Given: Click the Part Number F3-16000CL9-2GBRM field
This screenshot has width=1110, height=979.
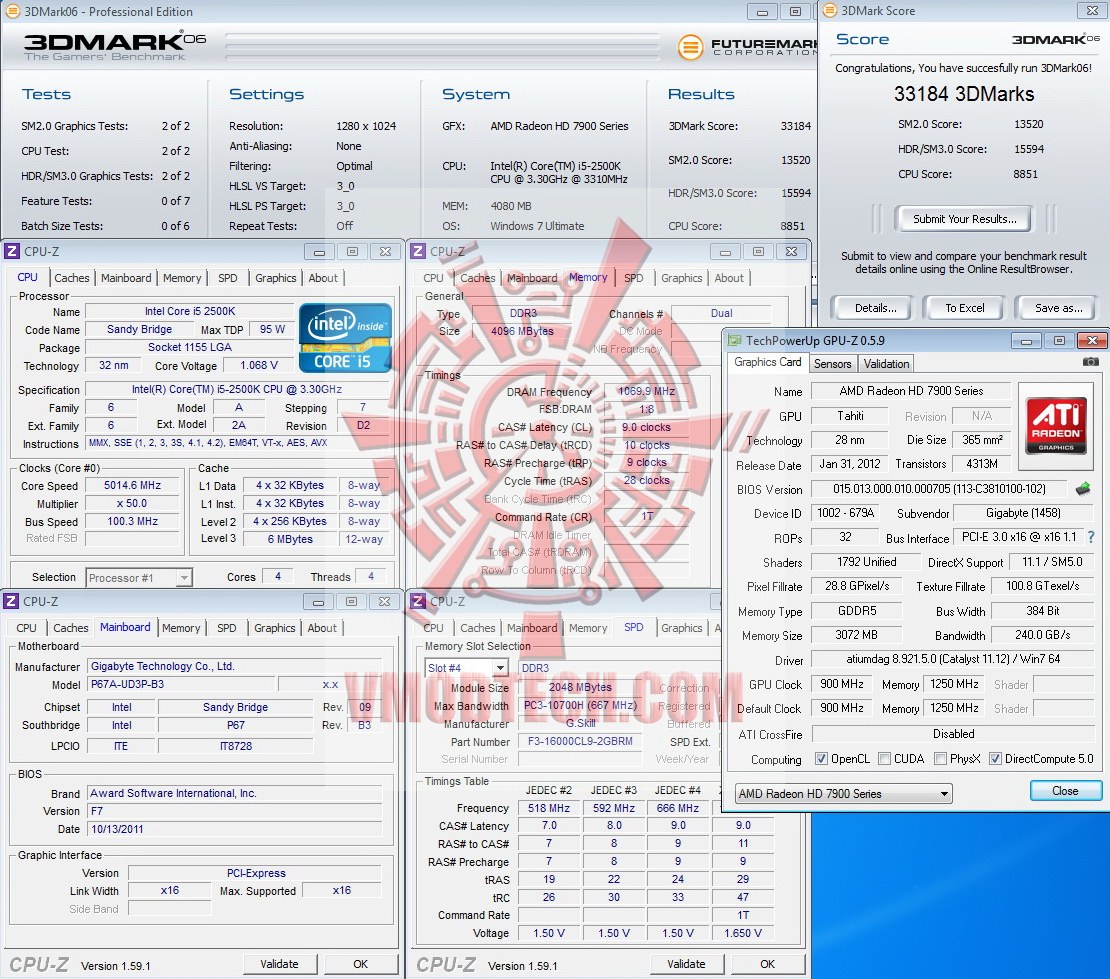Looking at the screenshot, I should (x=580, y=741).
